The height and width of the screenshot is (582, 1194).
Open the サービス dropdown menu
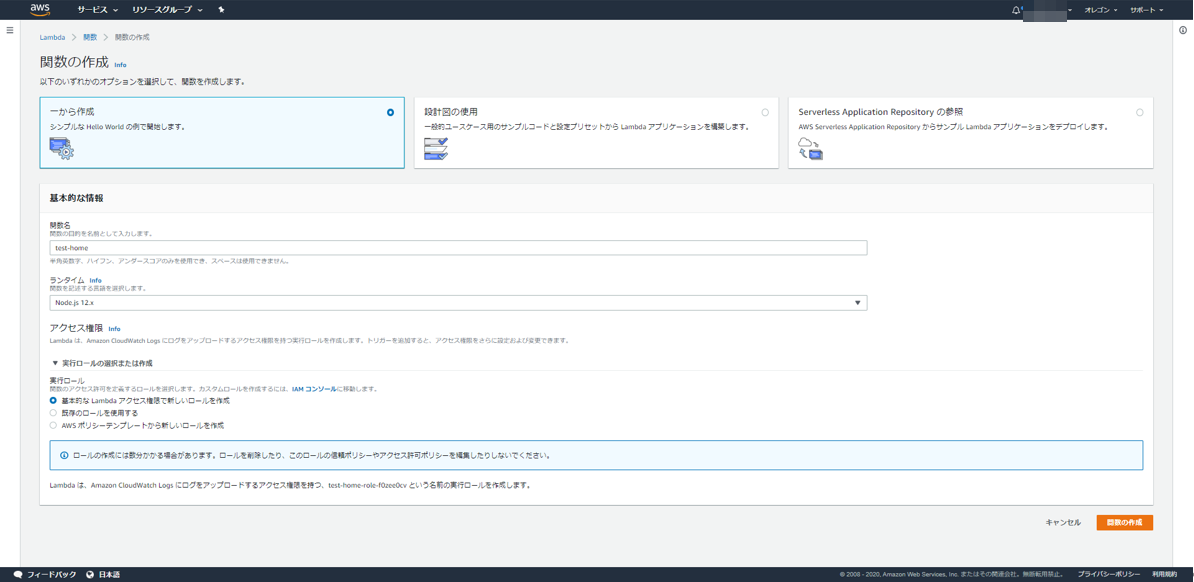(97, 10)
